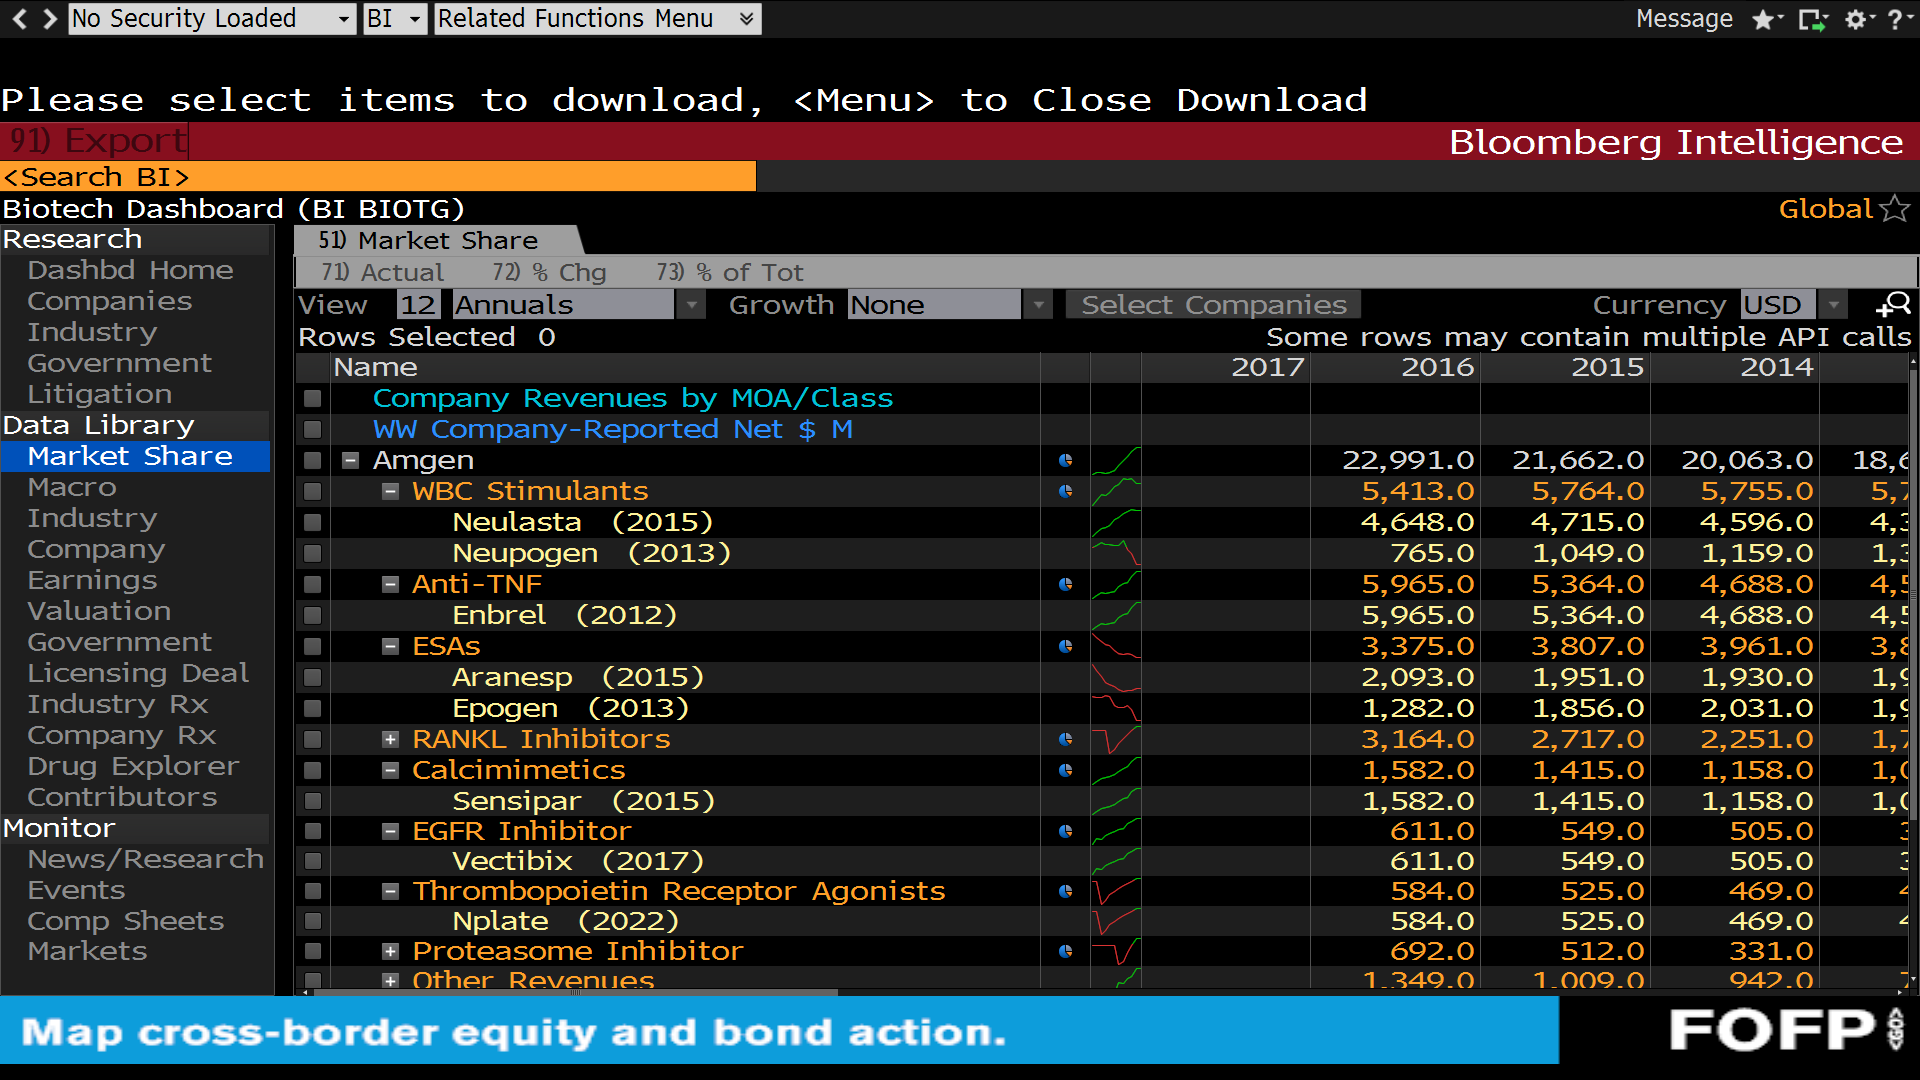The image size is (1920, 1080).
Task: Click pie chart icon in WBC Stimulants row
Action: tap(1065, 491)
